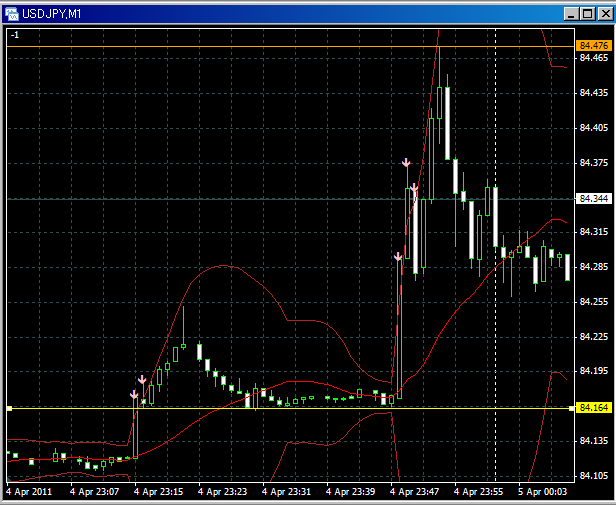Click the -1 label in top-left corner

point(14,35)
